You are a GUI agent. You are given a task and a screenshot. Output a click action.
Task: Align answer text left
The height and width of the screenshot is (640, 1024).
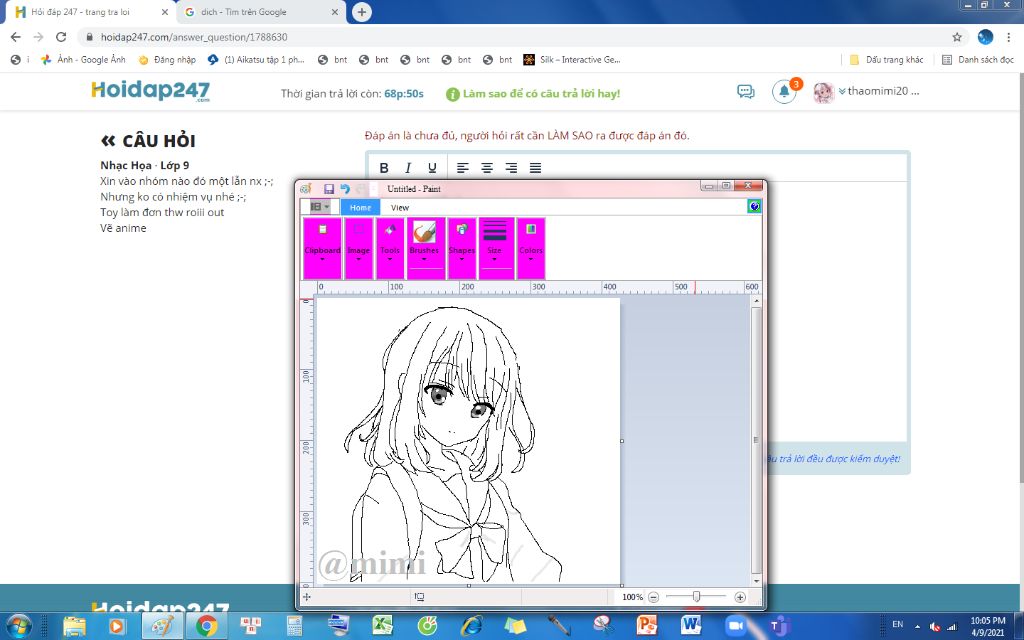point(462,168)
